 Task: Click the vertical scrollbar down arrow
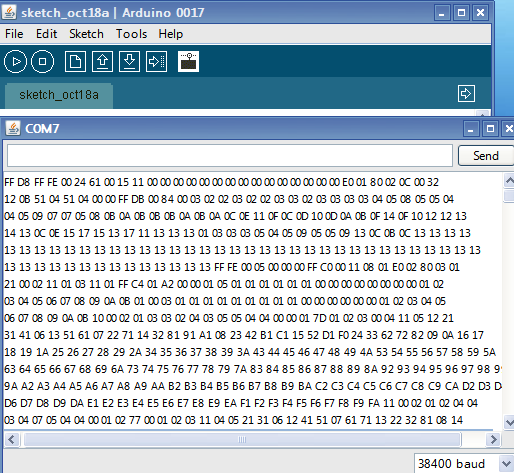tap(509, 423)
